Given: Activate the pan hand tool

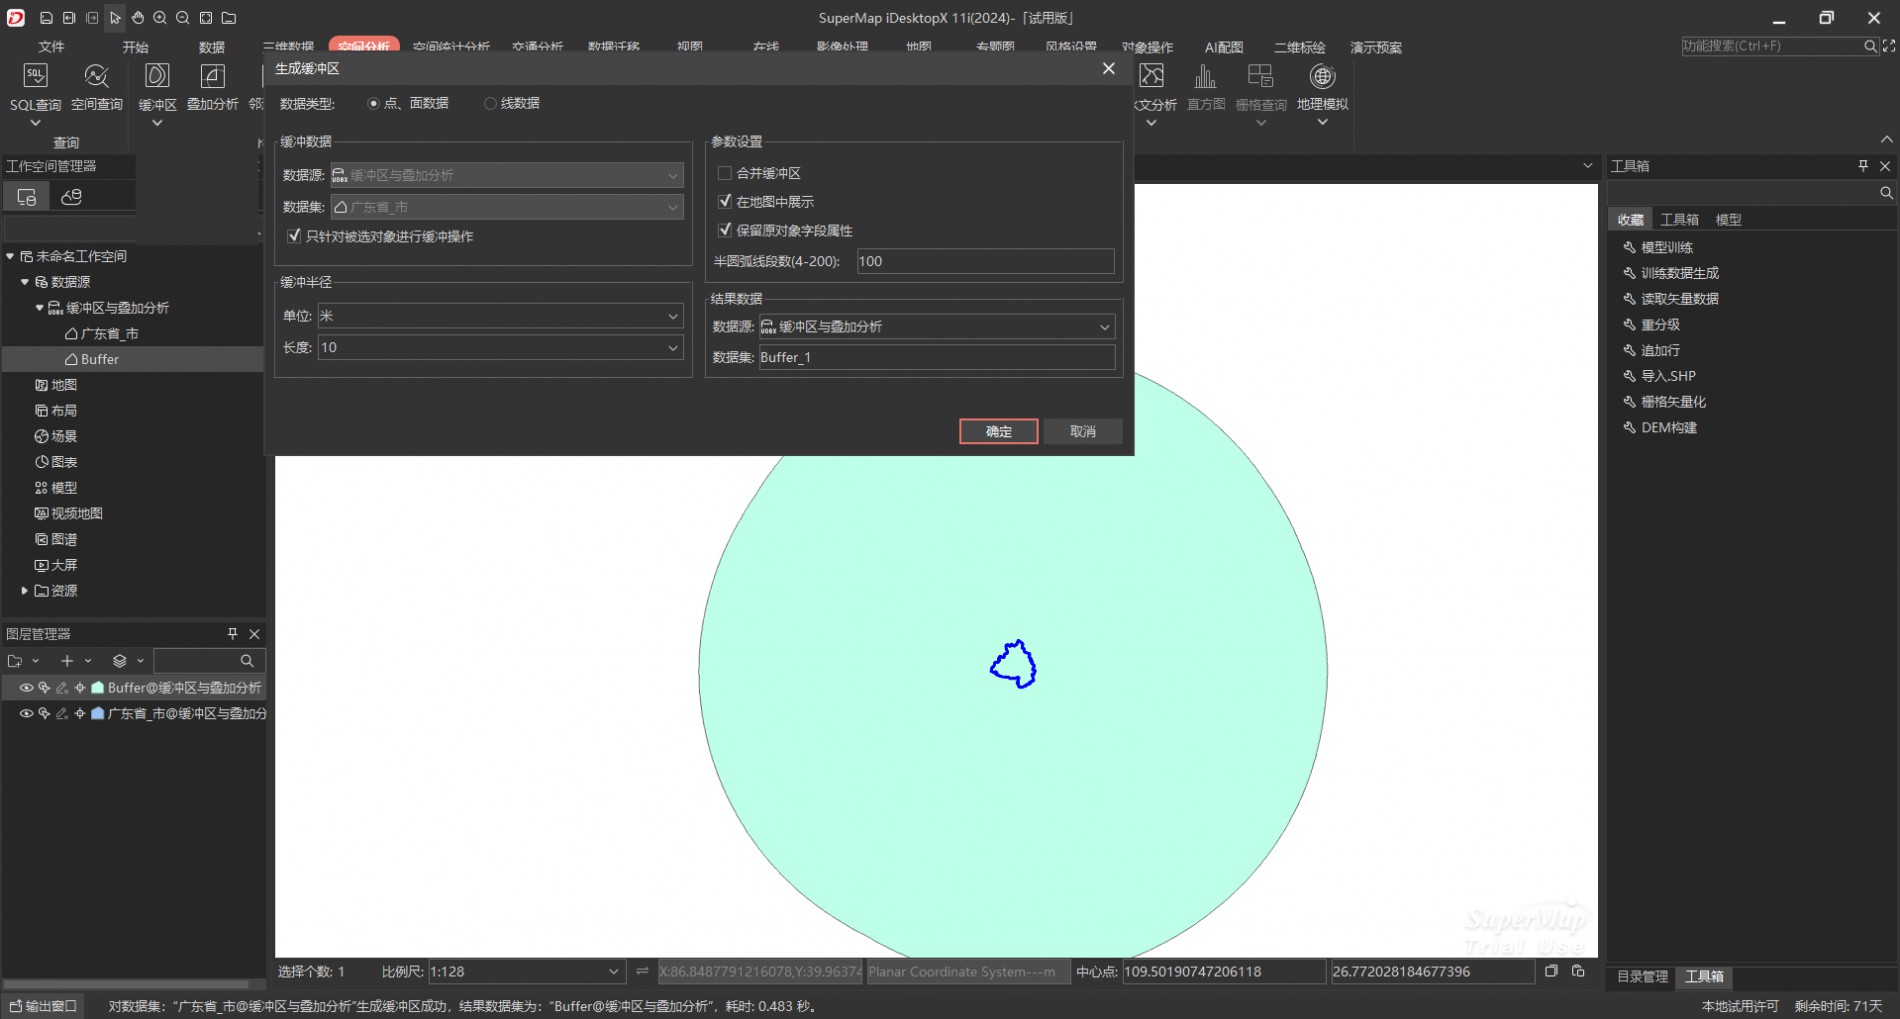Looking at the screenshot, I should pyautogui.click(x=138, y=18).
